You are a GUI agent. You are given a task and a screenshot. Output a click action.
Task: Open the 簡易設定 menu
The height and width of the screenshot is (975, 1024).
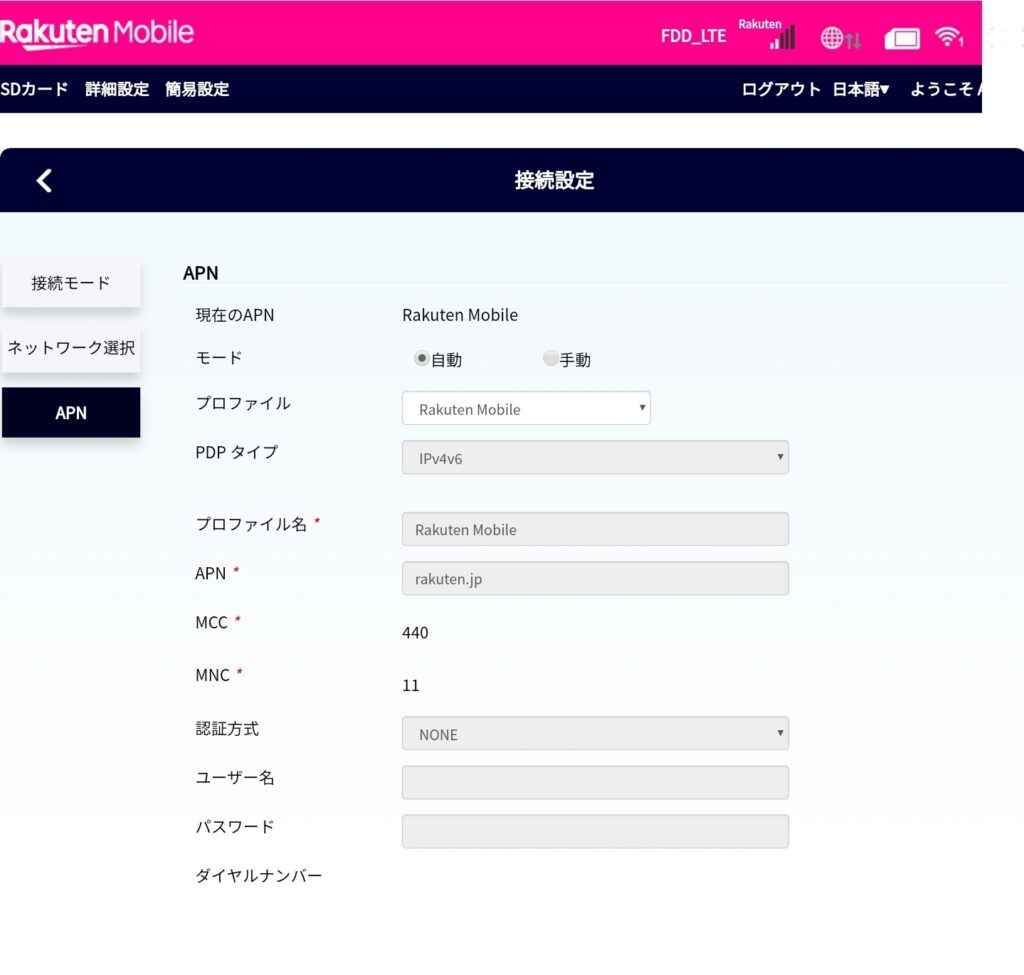point(197,89)
